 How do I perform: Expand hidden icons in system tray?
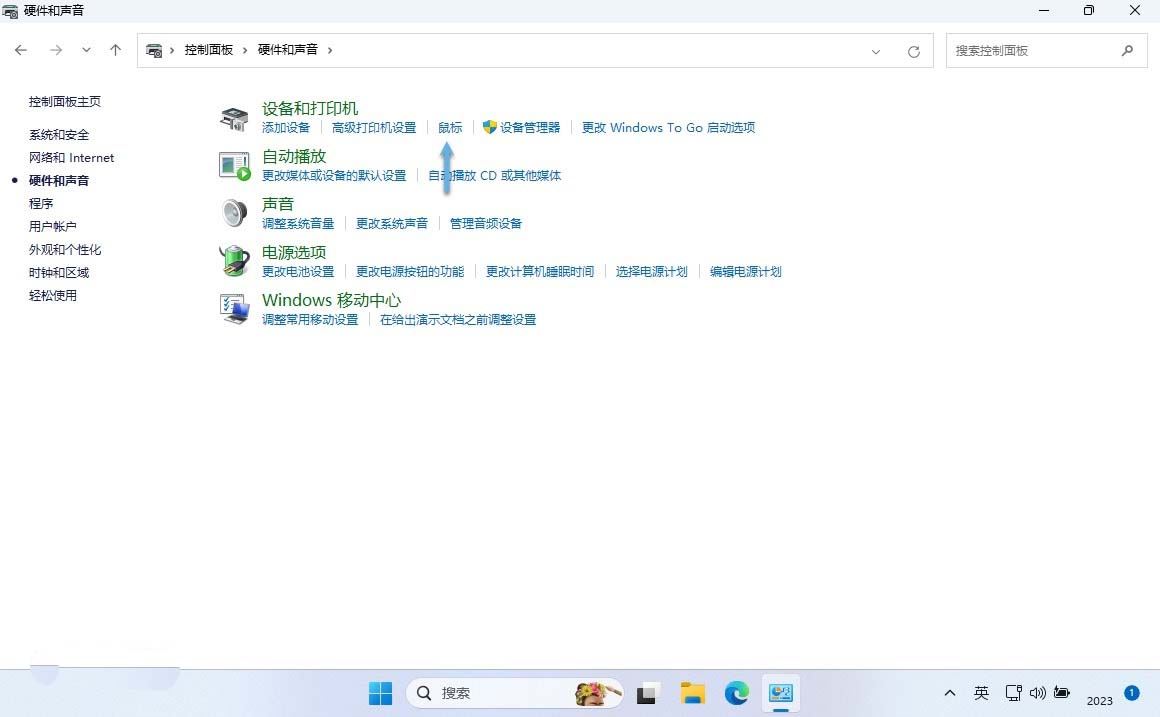[x=949, y=692]
